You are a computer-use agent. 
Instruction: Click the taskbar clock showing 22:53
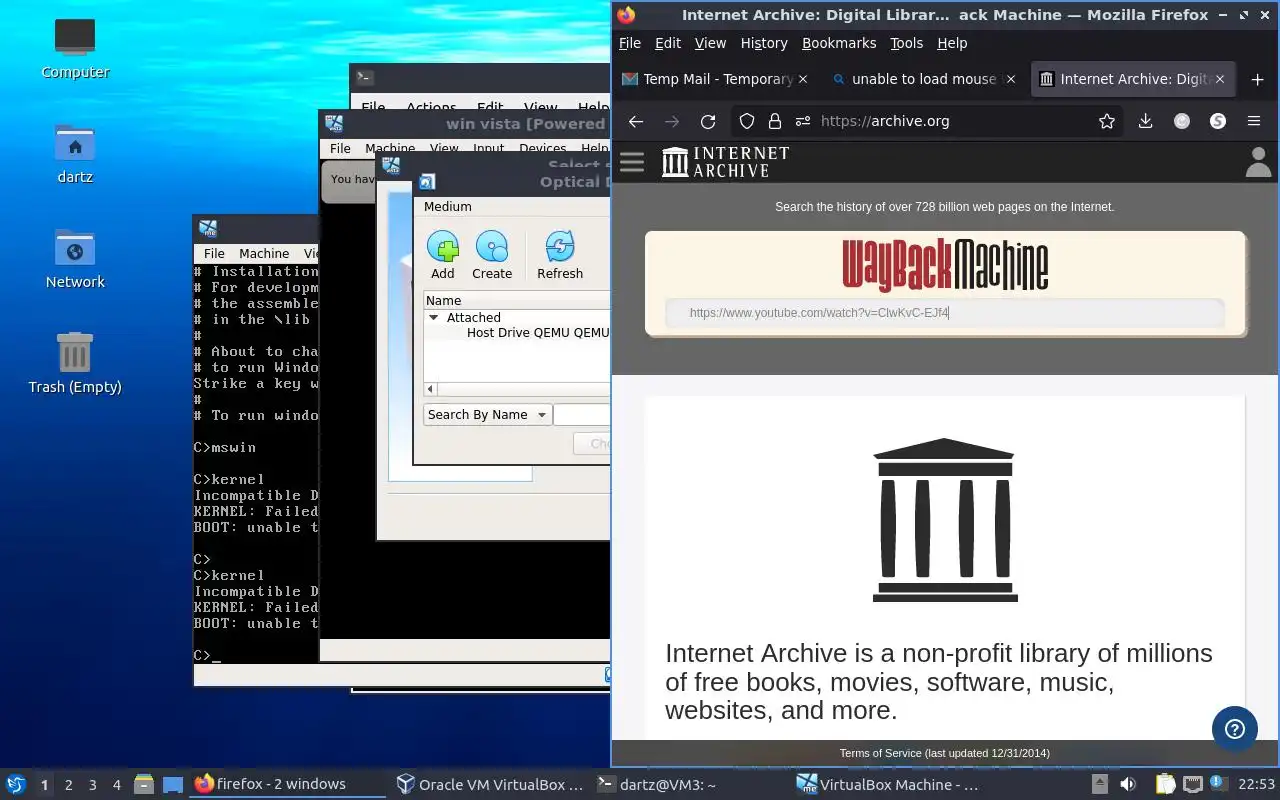coord(1257,784)
